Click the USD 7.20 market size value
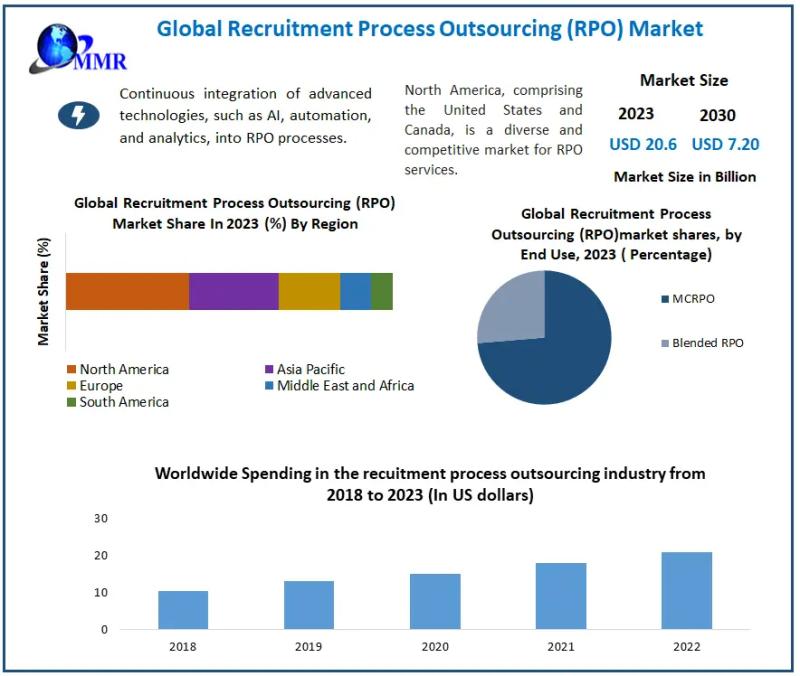 [726, 144]
